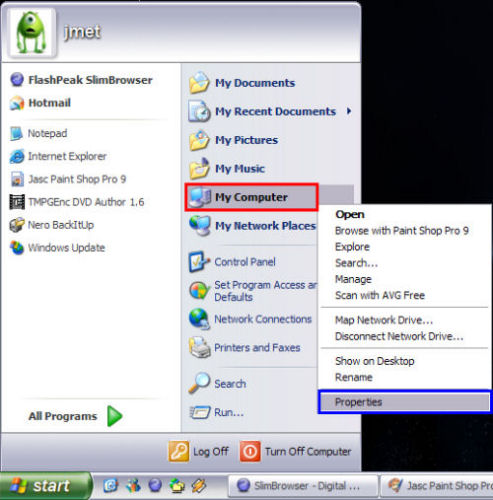The width and height of the screenshot is (493, 500).
Task: Click Turn Off Computer button
Action: [295, 451]
